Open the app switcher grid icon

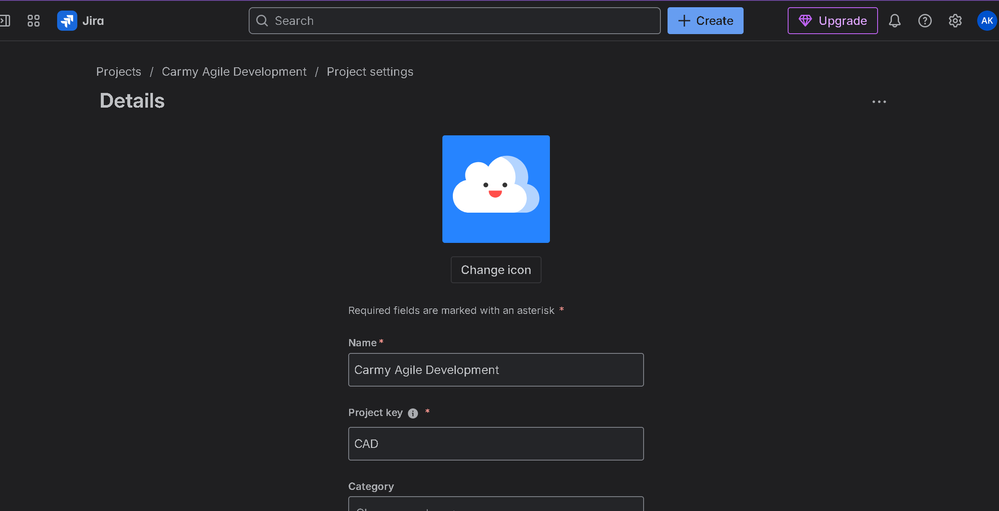(x=34, y=20)
